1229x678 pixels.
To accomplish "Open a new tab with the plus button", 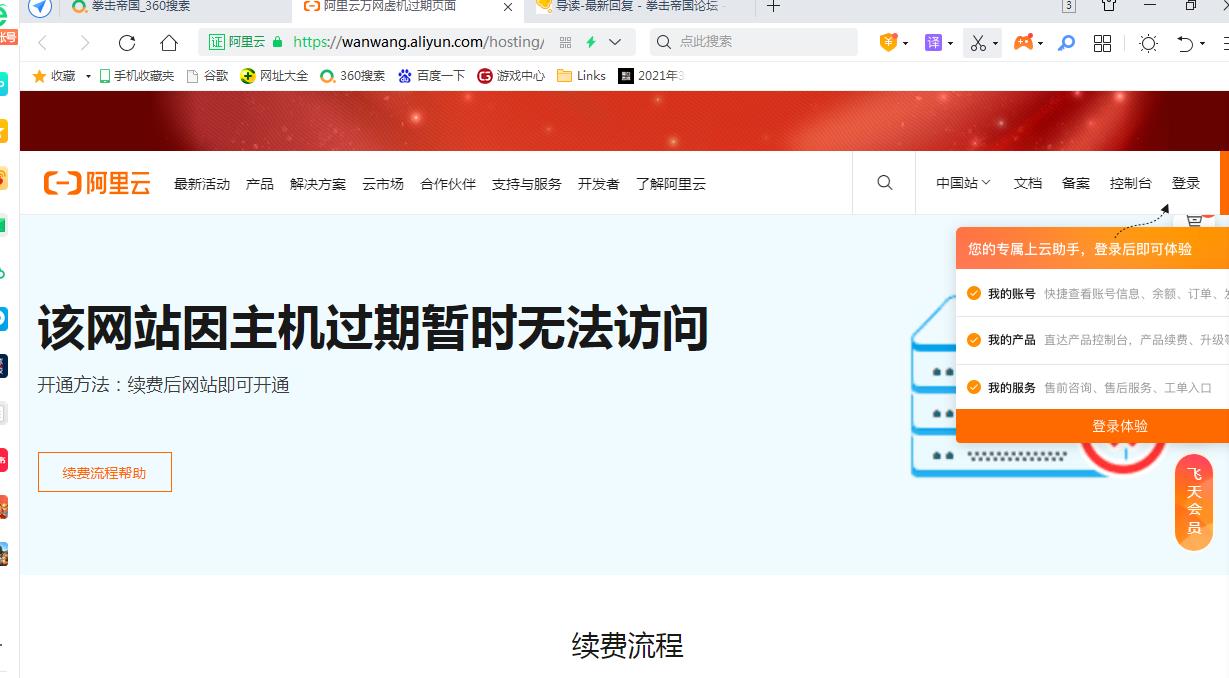I will point(773,6).
